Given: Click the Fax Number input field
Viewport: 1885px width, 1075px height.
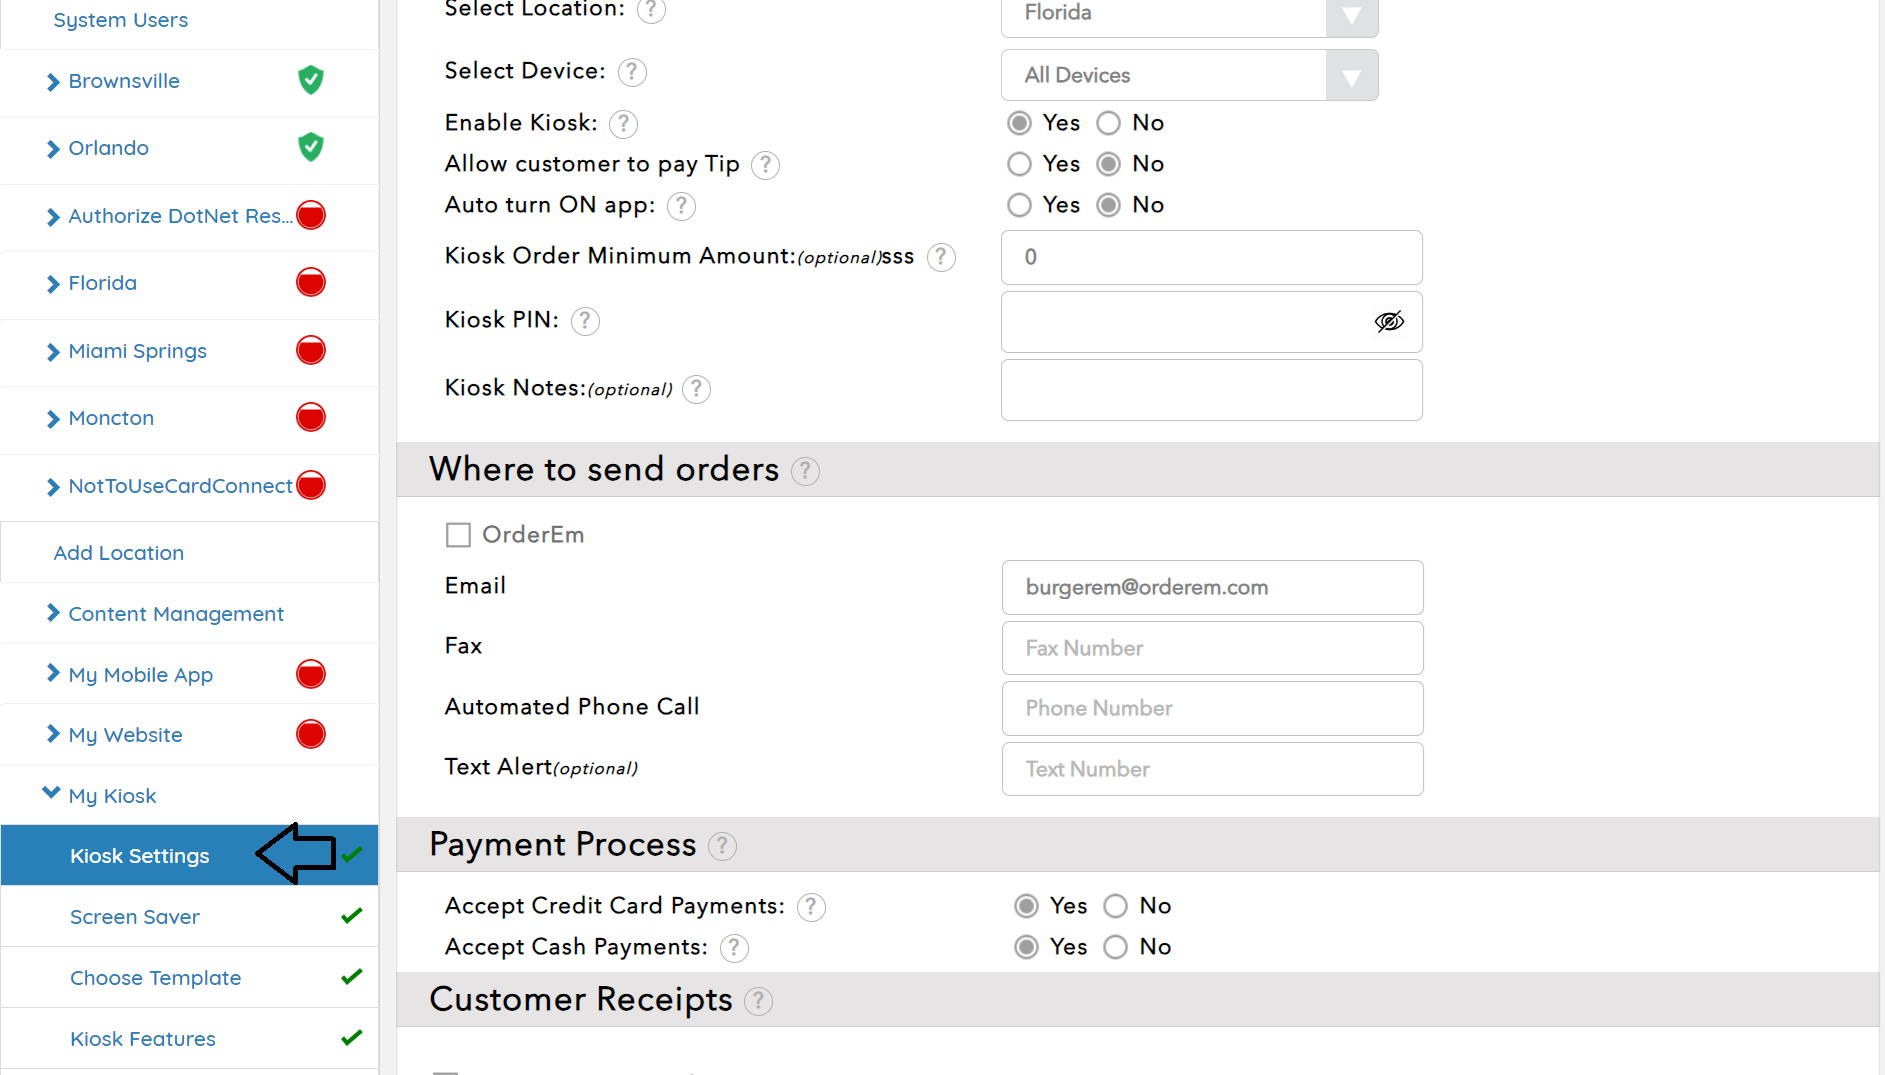Looking at the screenshot, I should pyautogui.click(x=1212, y=648).
